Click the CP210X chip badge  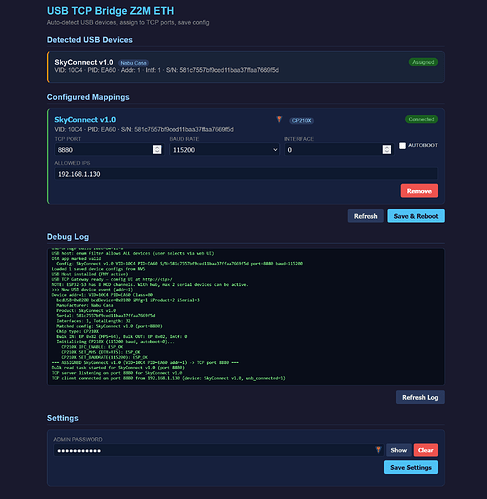301,121
